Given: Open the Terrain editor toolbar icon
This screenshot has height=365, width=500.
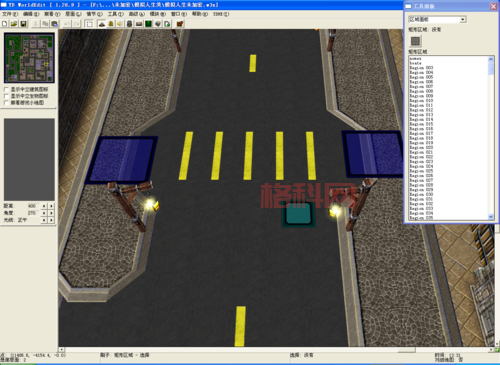Looking at the screenshot, I should click(102, 24).
